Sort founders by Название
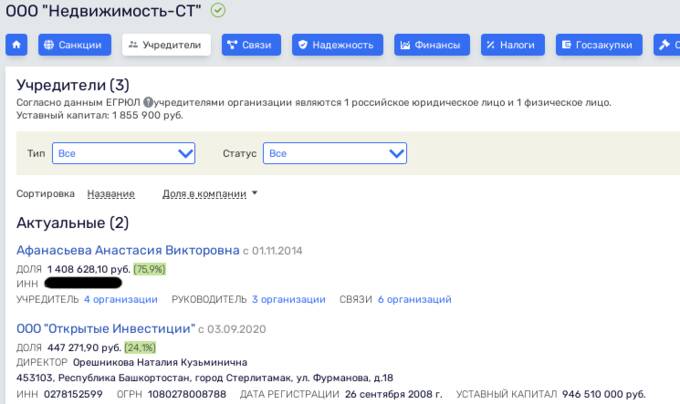 (x=111, y=194)
